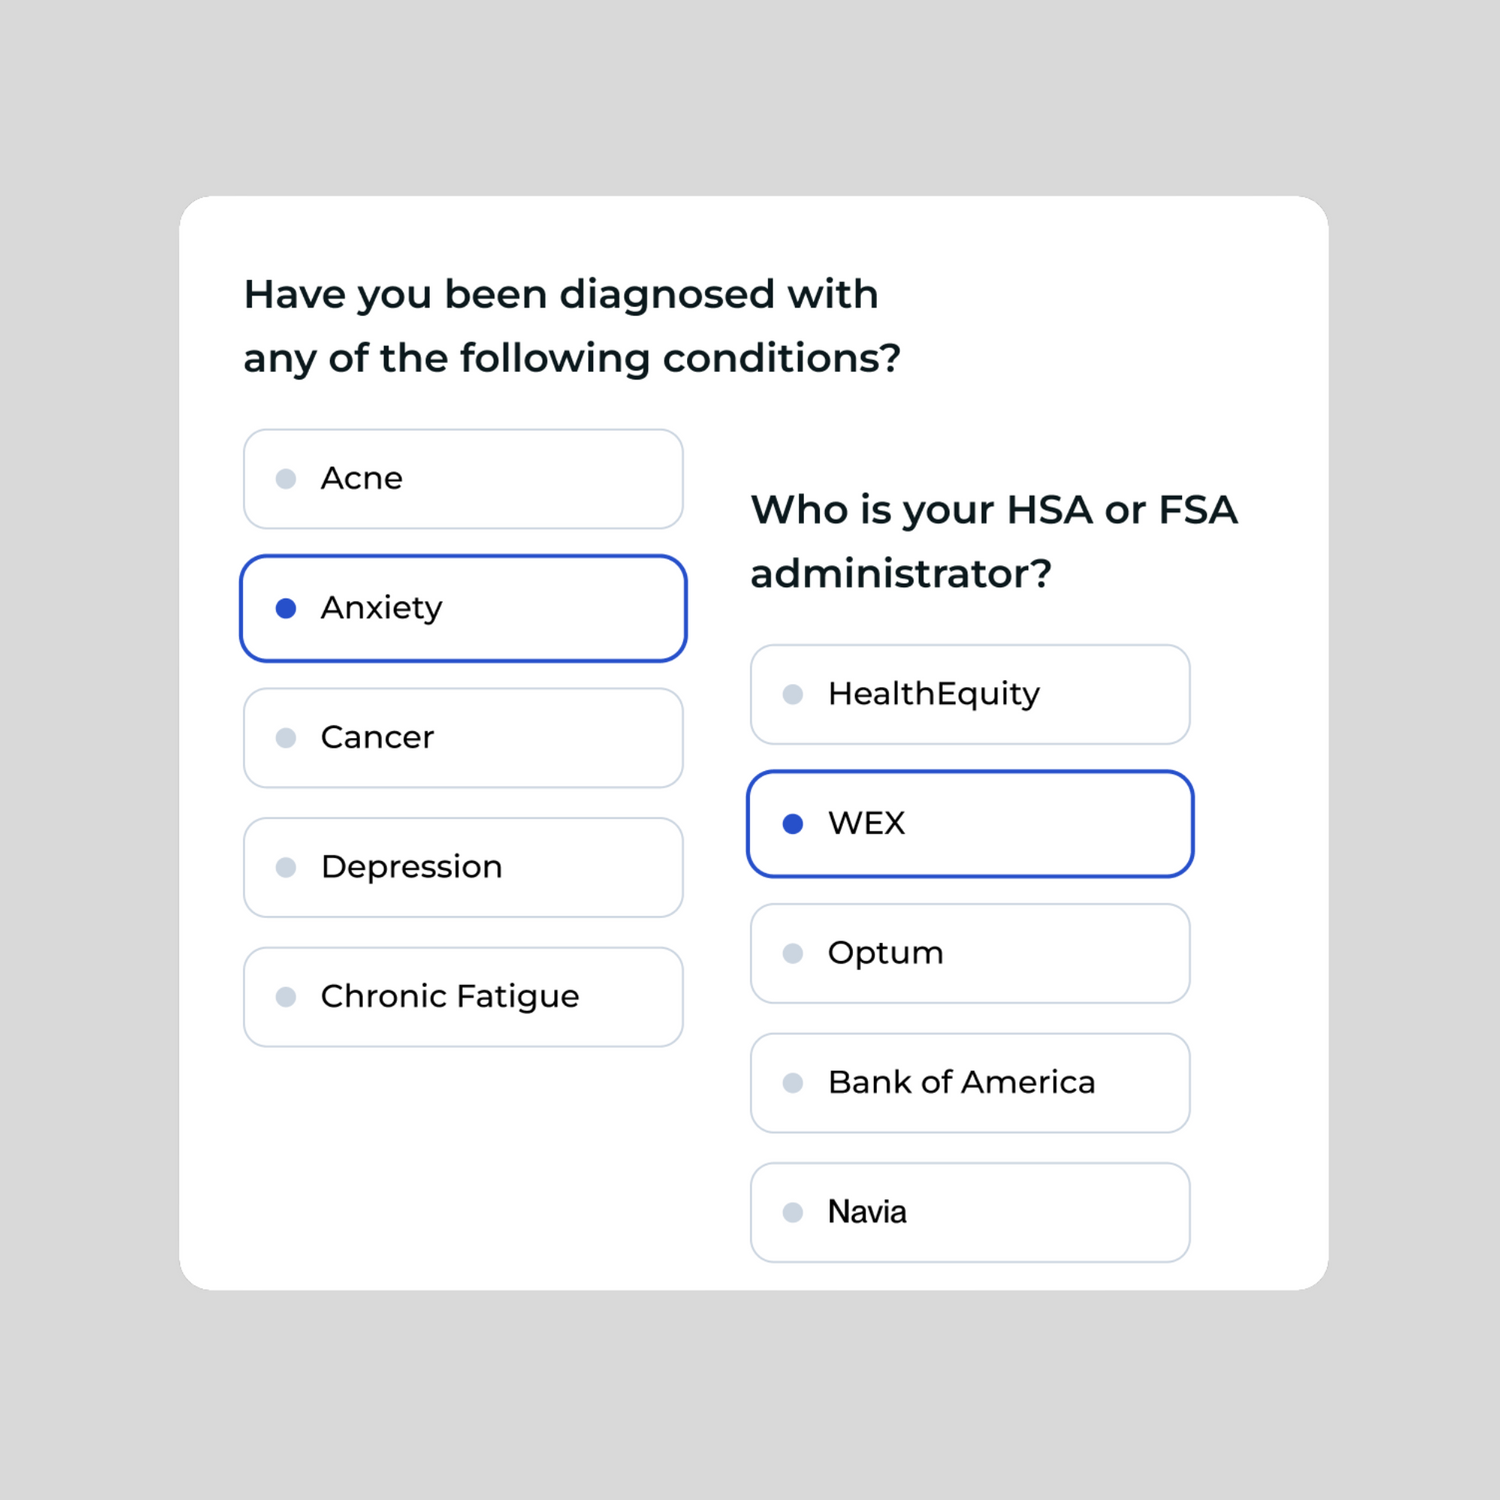Click the Chronic Fatigue label text

point(449,997)
